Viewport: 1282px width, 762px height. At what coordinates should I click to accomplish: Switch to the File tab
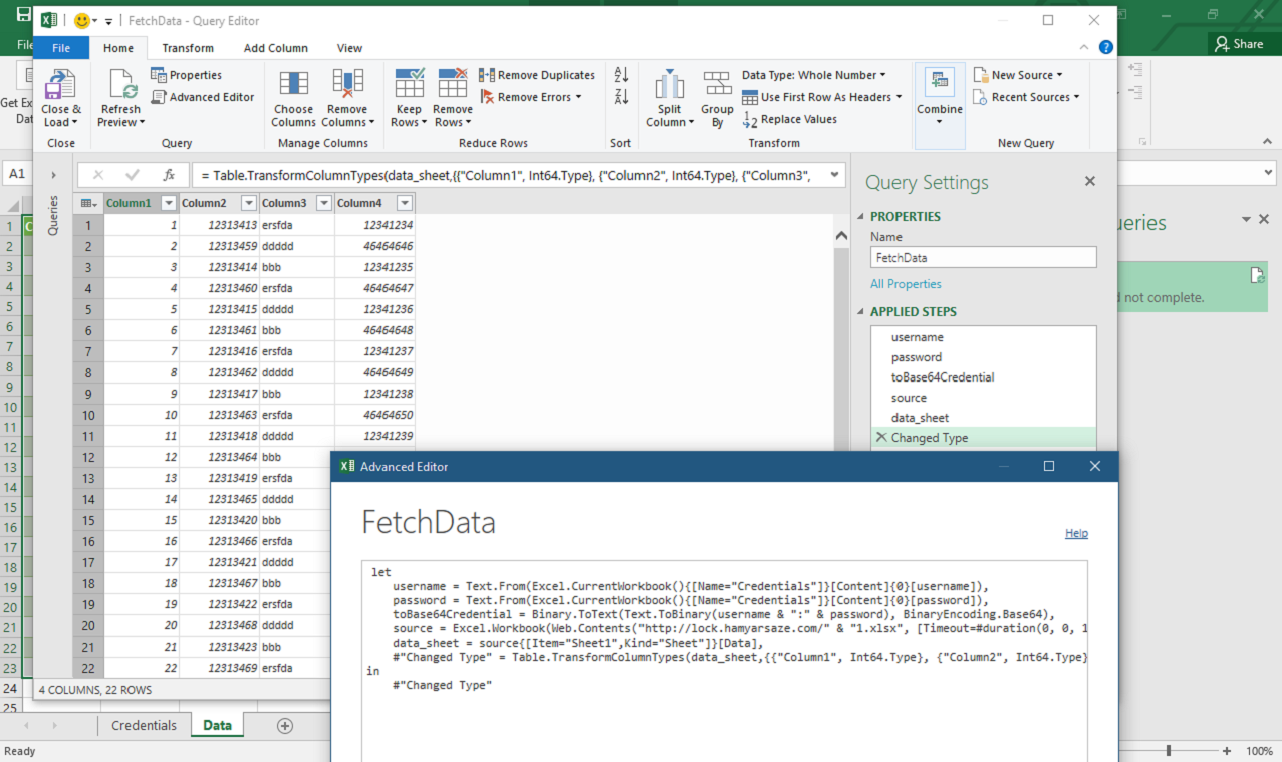(x=61, y=48)
